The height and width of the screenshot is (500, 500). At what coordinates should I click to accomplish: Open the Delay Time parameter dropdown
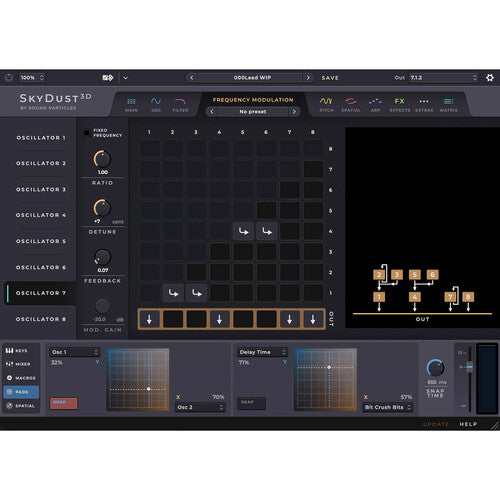[262, 352]
